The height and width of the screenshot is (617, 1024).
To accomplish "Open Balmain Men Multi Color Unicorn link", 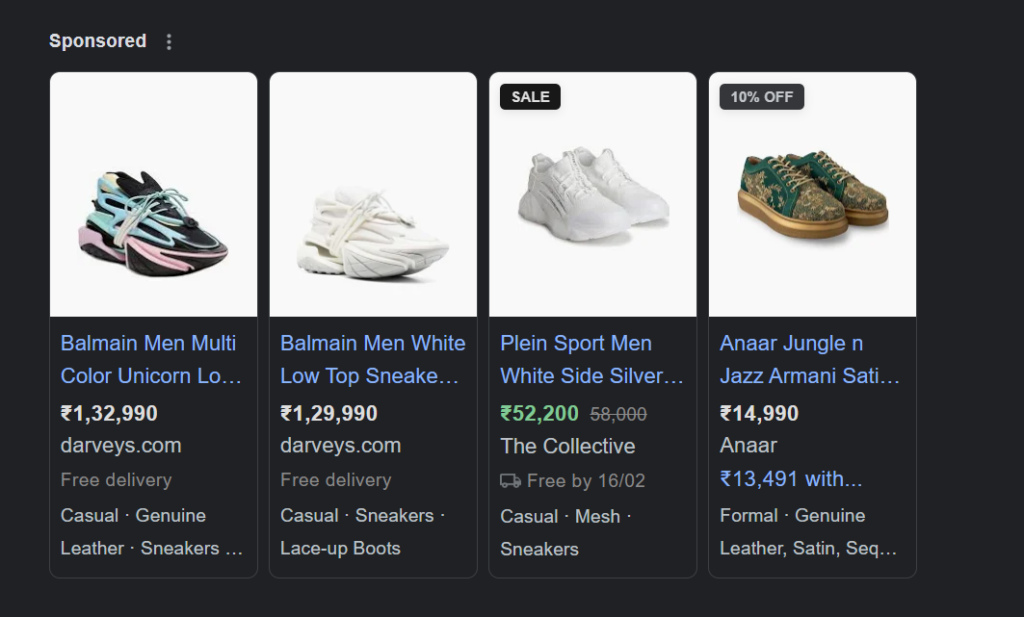I will click(151, 359).
